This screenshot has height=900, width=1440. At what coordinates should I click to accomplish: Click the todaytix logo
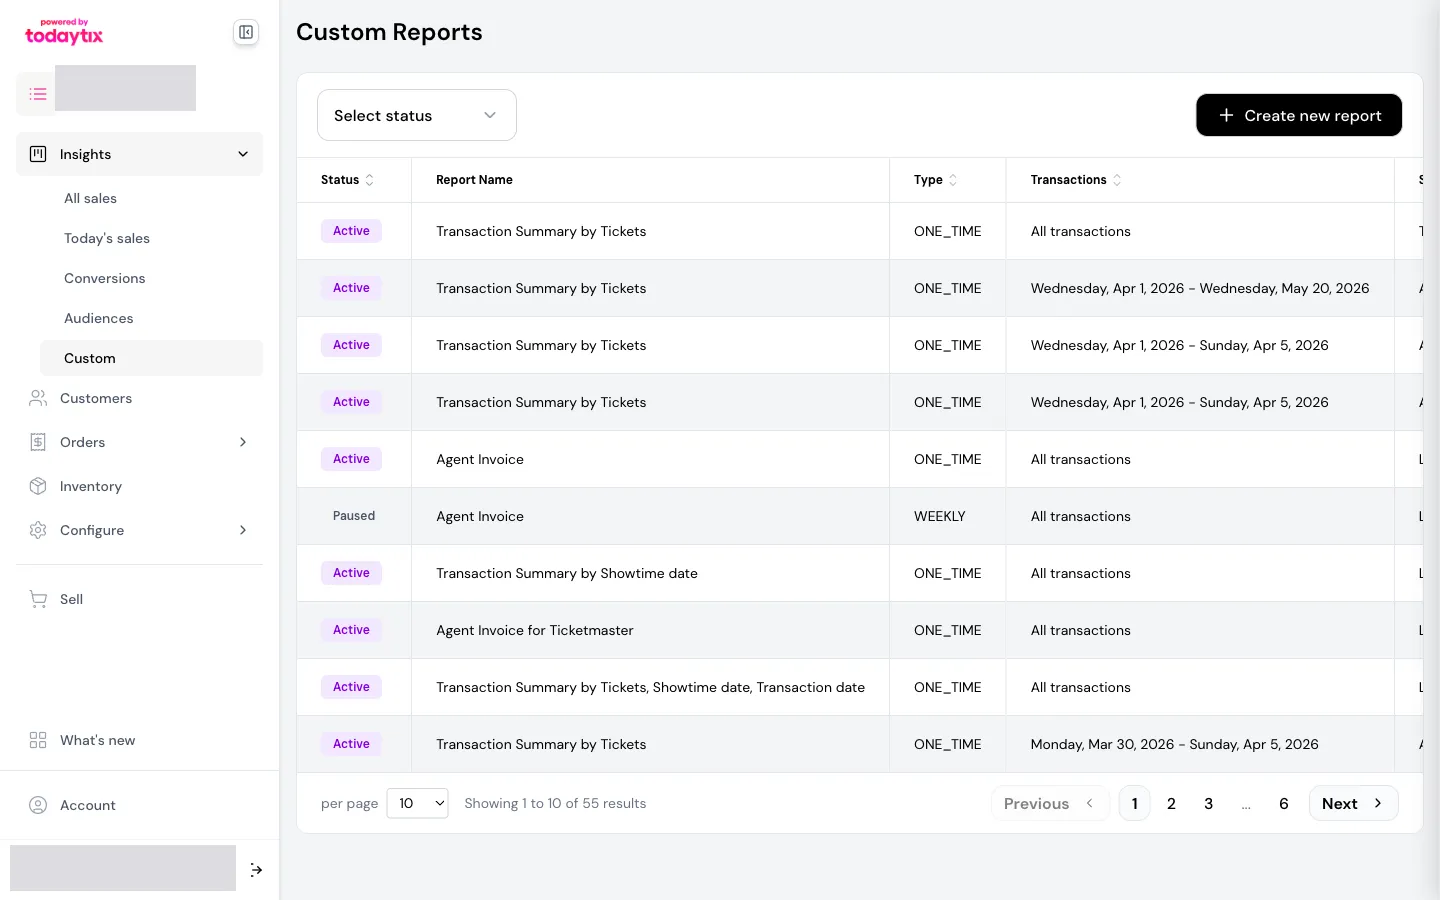(64, 32)
